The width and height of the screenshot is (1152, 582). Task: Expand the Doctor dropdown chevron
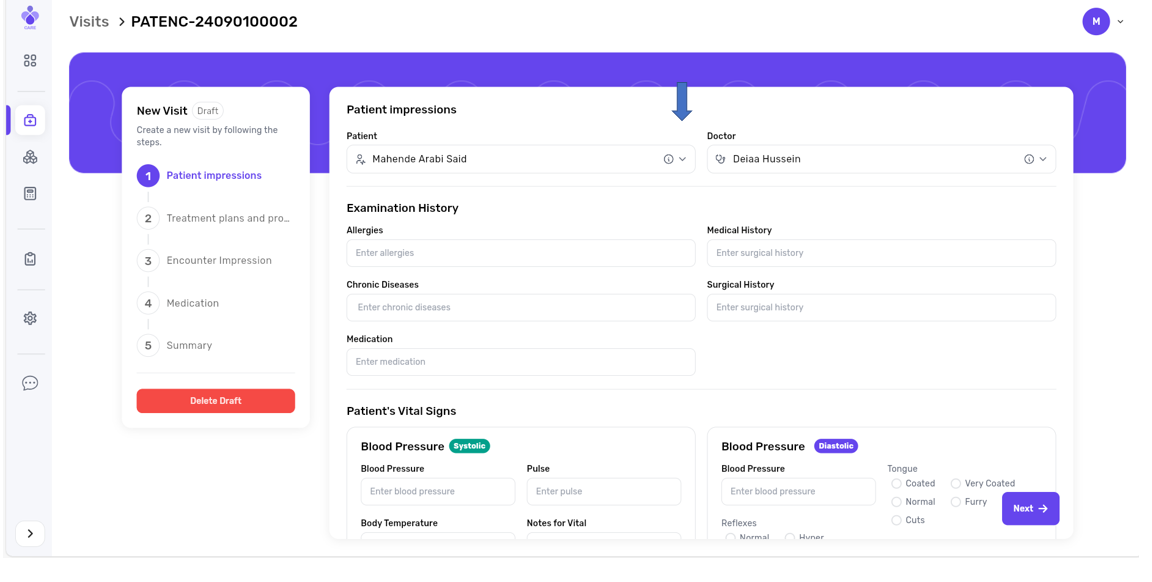(x=1043, y=159)
